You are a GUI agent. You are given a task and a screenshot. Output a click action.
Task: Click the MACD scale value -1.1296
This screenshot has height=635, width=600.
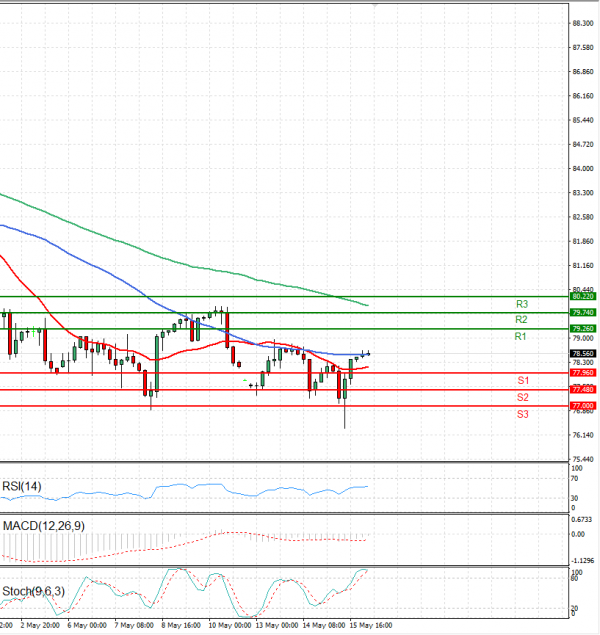tap(582, 561)
